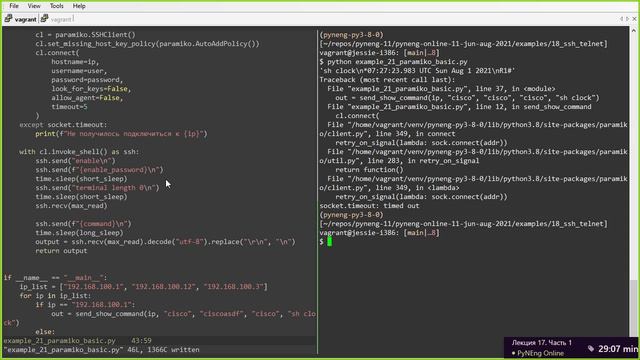This screenshot has width=640, height=360.
Task: Click the terminal scrollbar up arrow
Action: click(x=633, y=31)
